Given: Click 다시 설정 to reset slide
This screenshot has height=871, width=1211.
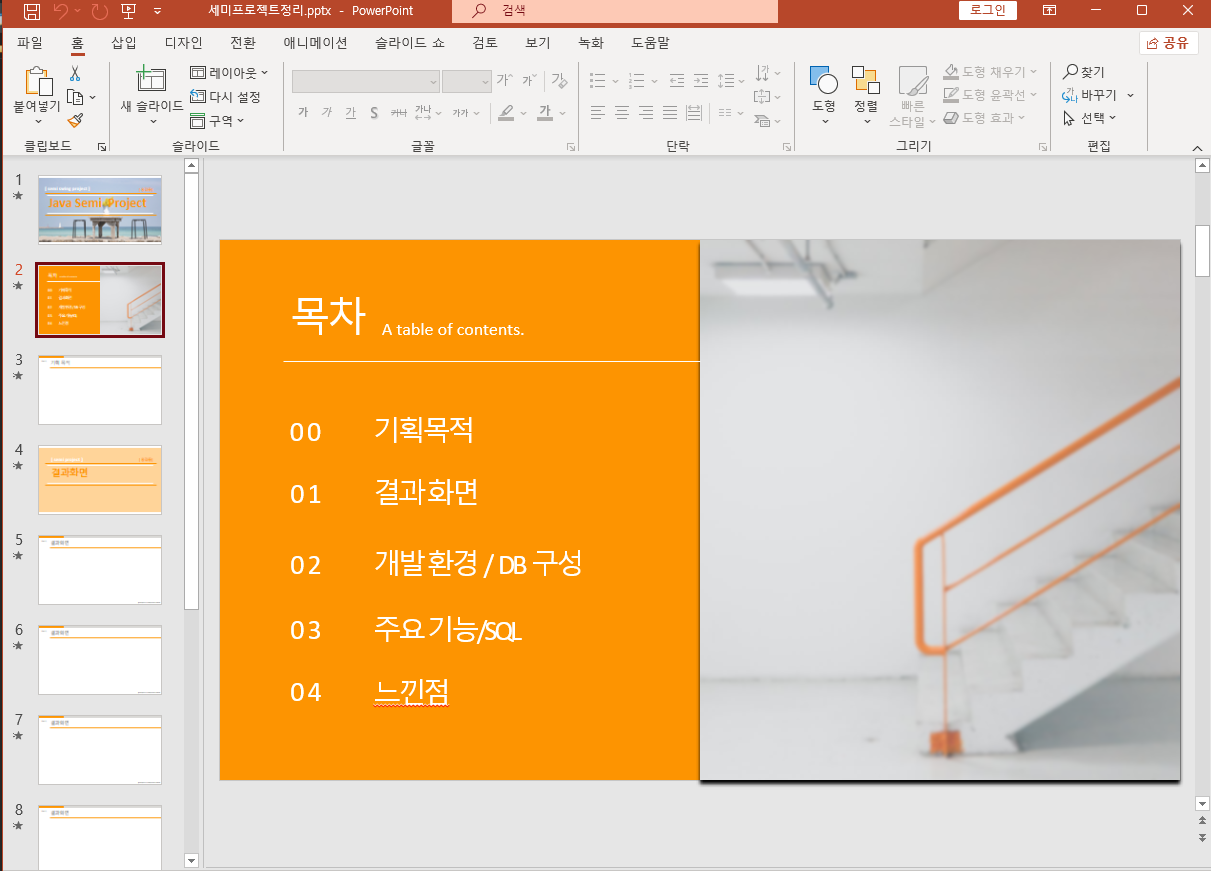Looking at the screenshot, I should tap(226, 97).
